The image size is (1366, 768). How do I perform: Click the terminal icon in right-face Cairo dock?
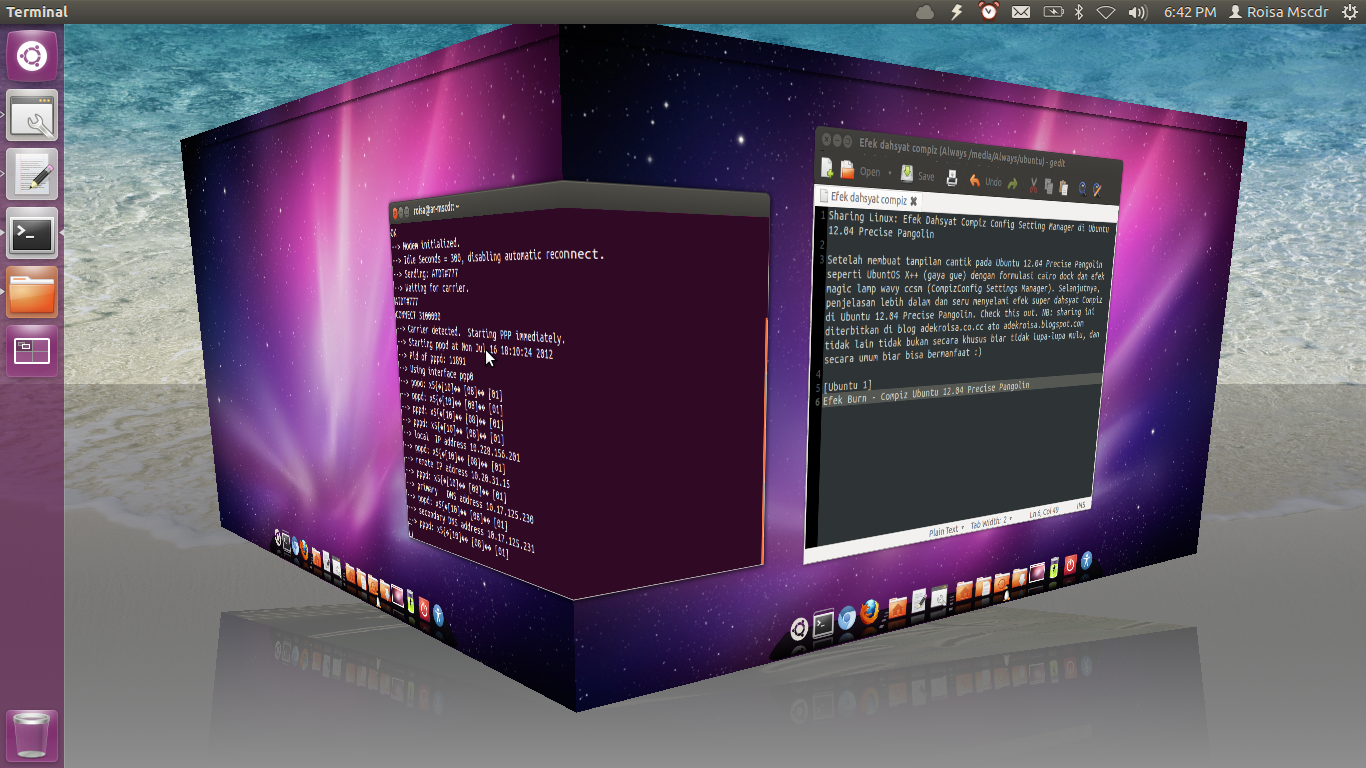[823, 623]
